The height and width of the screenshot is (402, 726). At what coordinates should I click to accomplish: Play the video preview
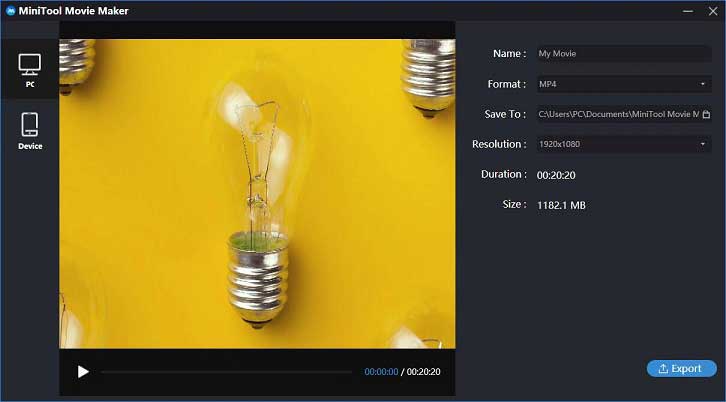[x=83, y=371]
